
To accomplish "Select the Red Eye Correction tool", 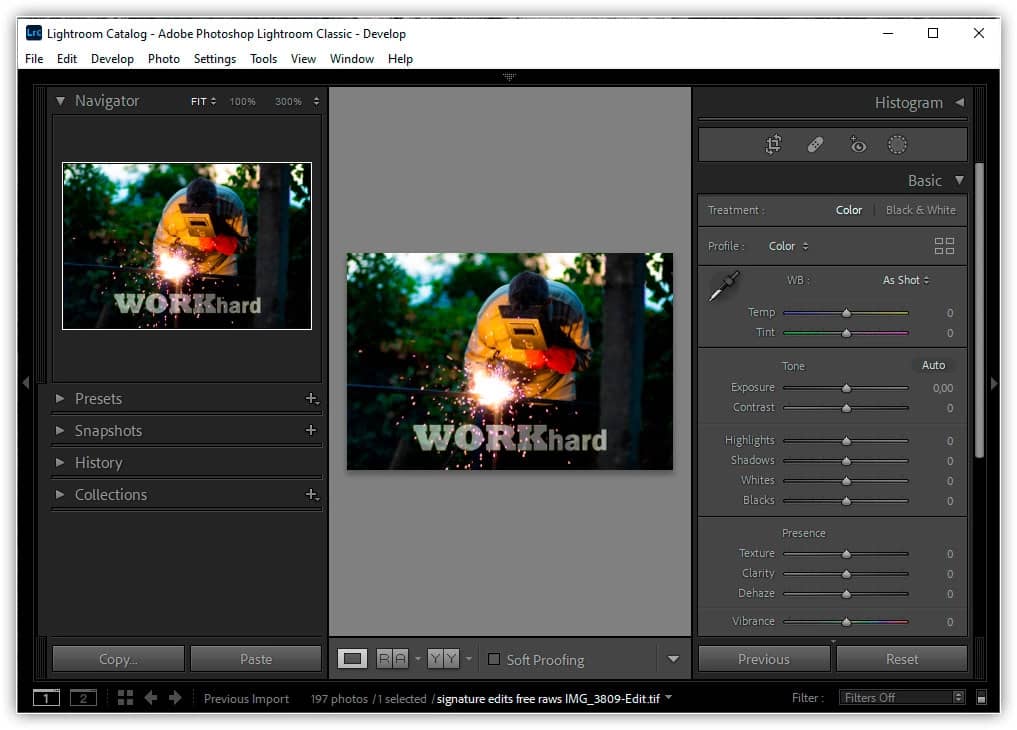I will (x=857, y=144).
